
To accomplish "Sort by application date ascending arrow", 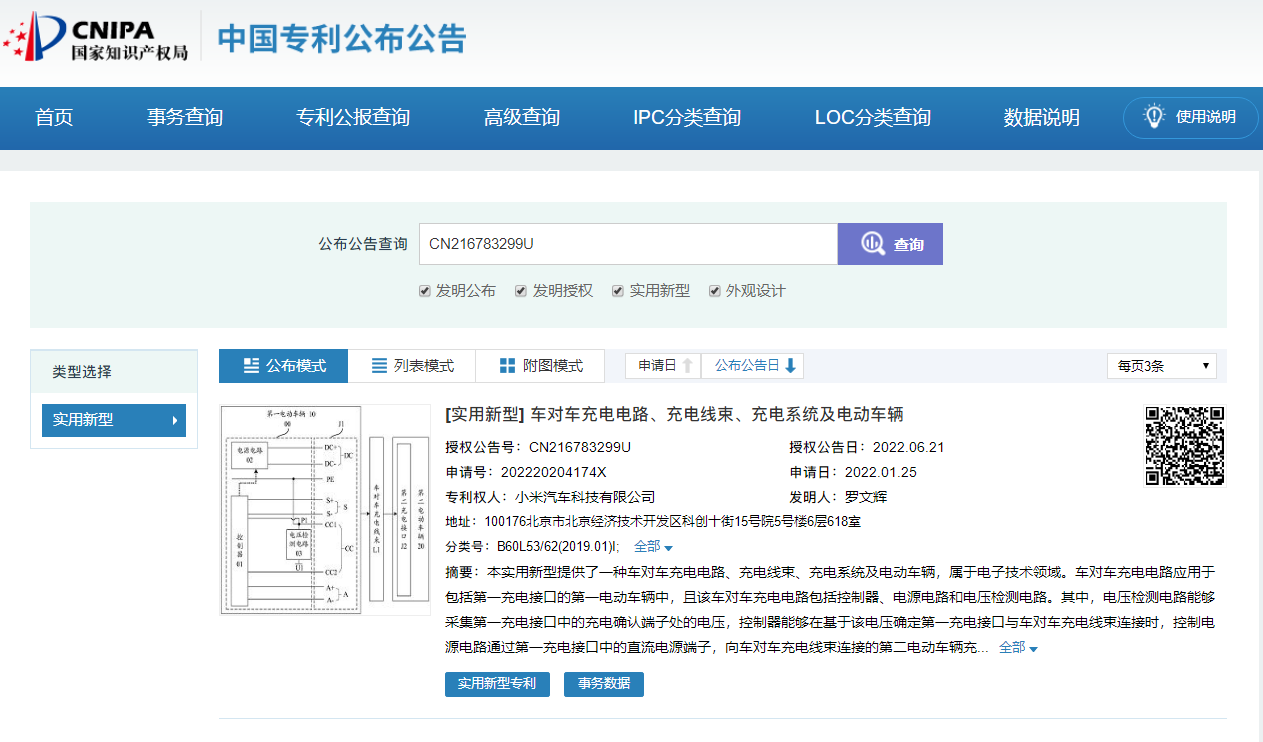I will tap(687, 366).
